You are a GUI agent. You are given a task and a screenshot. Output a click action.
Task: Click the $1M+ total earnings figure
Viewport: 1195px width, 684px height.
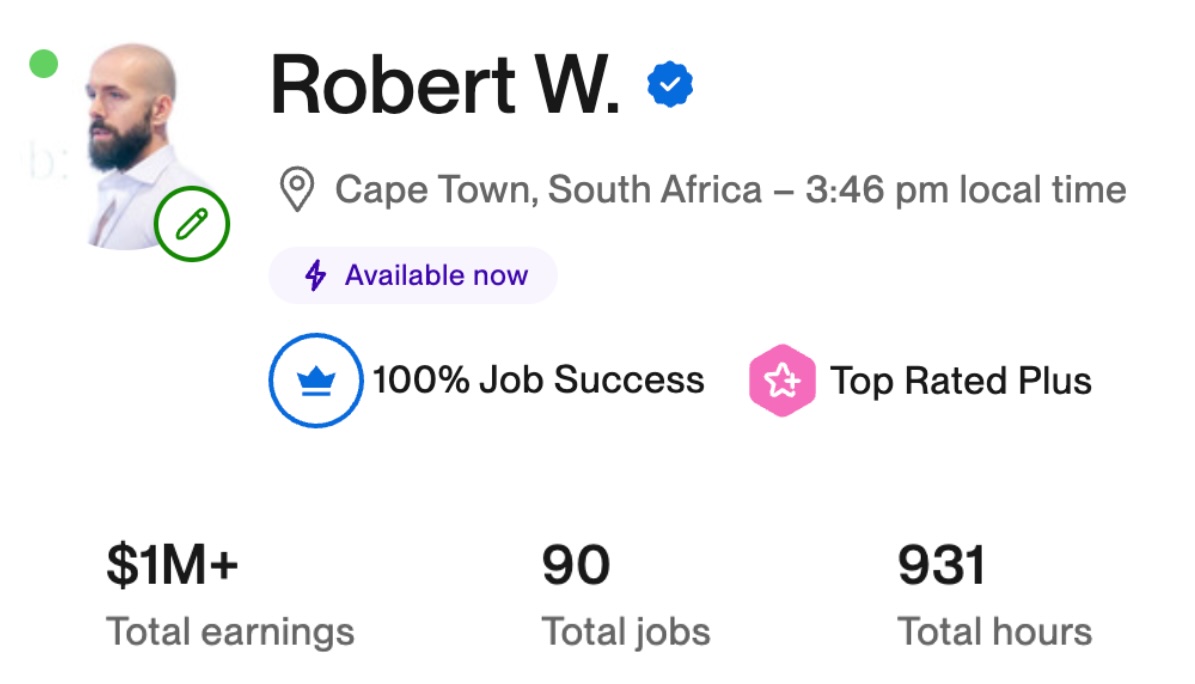click(x=172, y=566)
